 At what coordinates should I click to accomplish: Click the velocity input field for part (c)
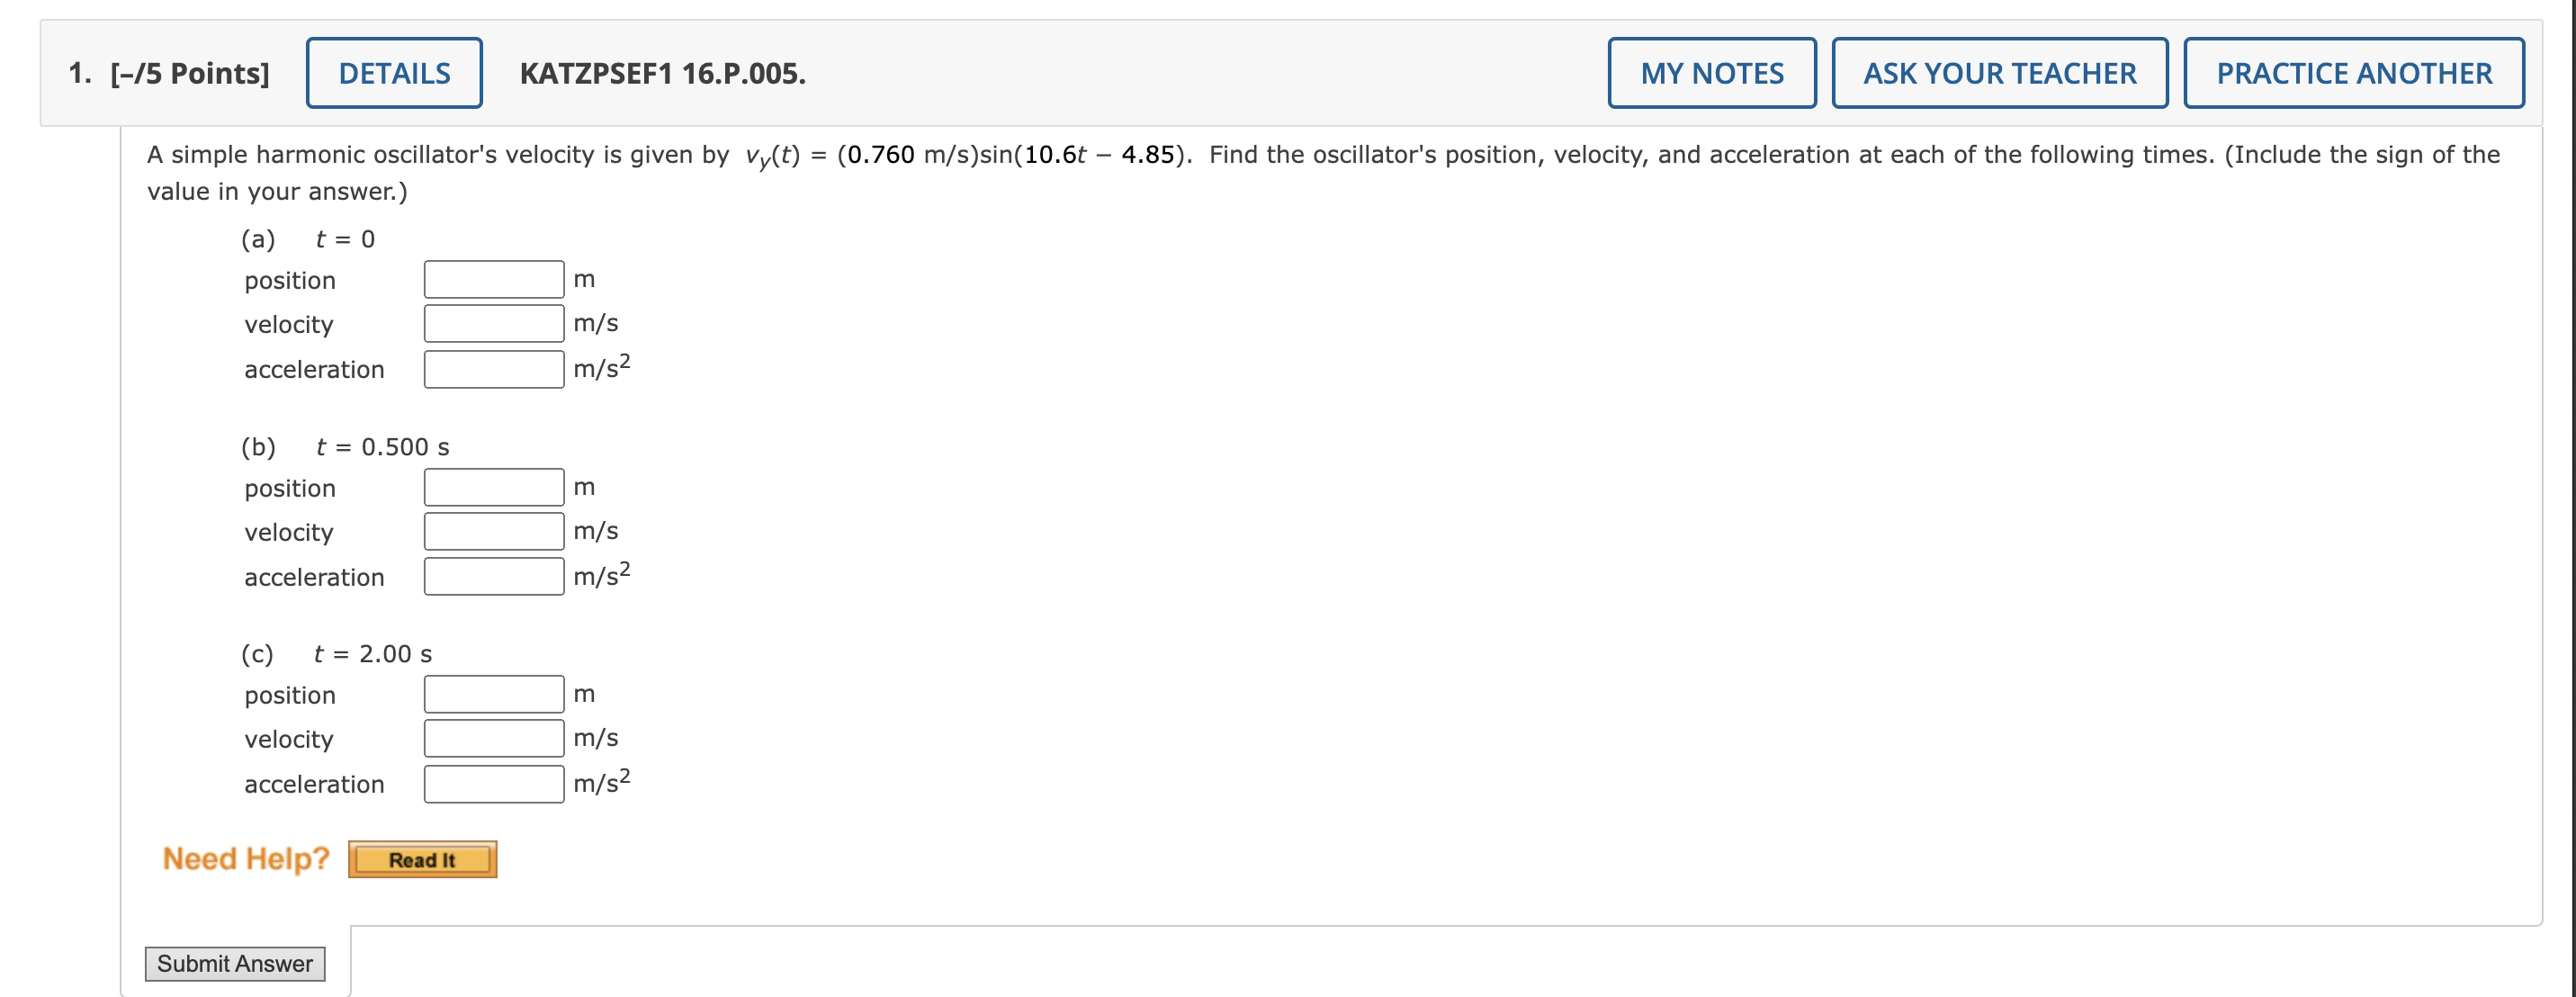(x=494, y=737)
